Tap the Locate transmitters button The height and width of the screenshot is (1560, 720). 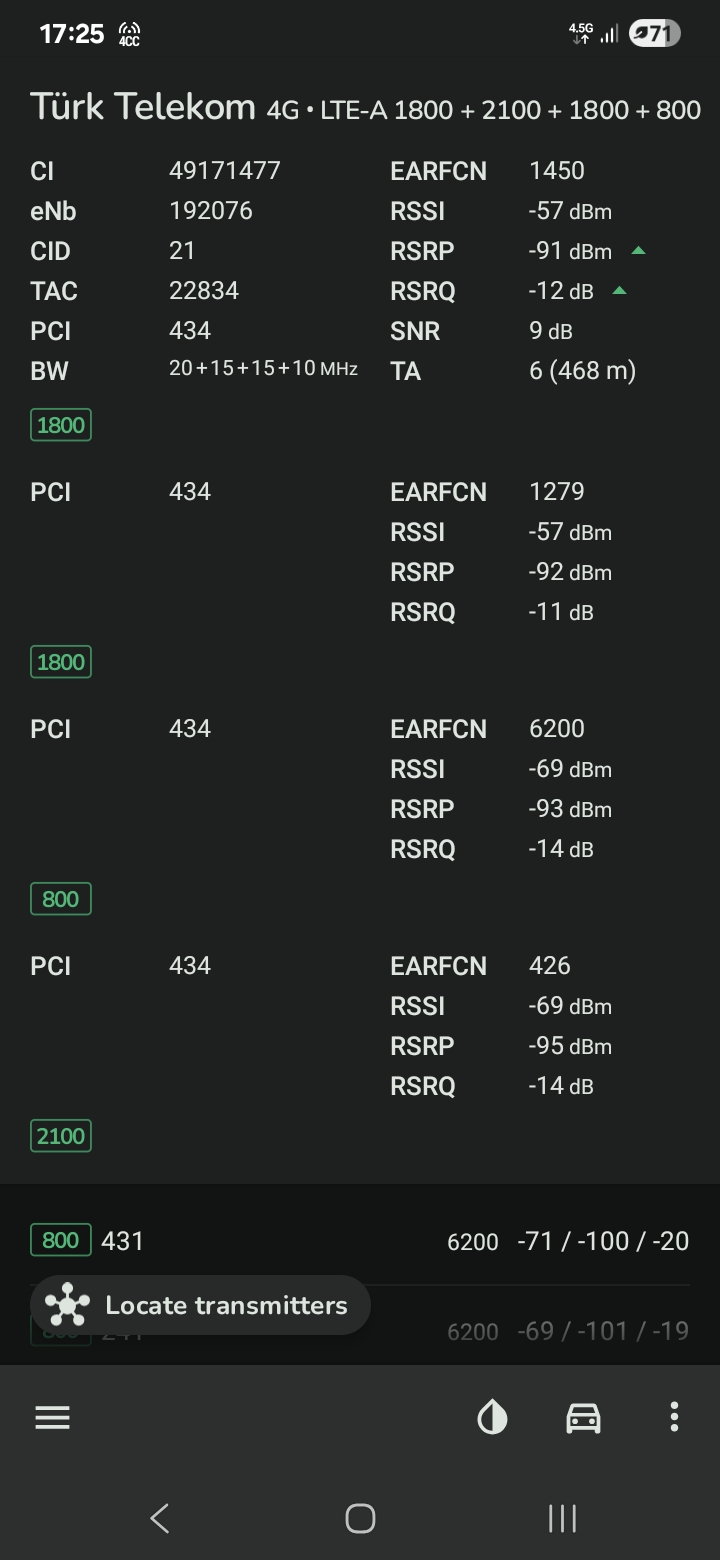click(x=200, y=1305)
